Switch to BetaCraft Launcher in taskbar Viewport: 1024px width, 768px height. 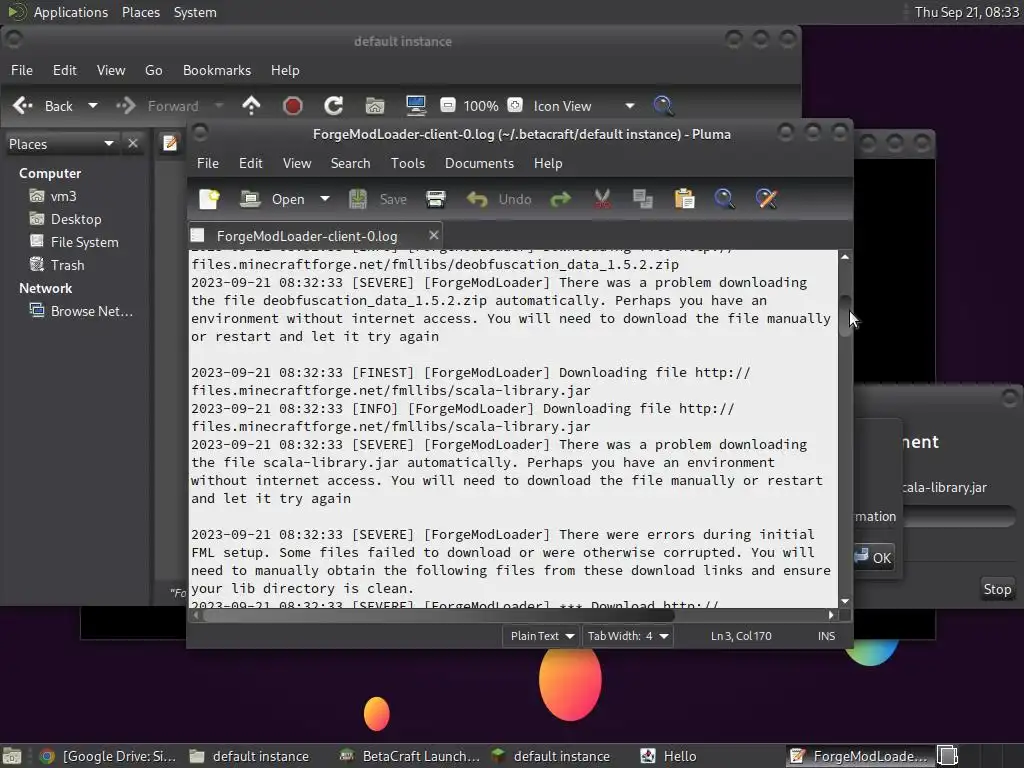[x=410, y=756]
